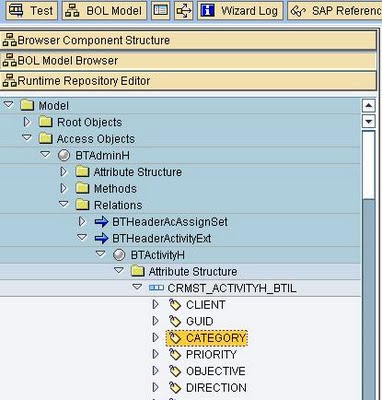382x400 pixels.
Task: Select Root Objects tree label
Action: (x=89, y=122)
